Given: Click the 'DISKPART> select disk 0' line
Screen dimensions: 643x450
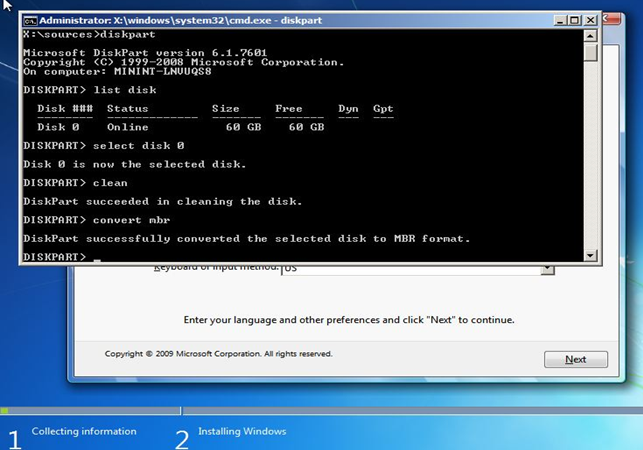Looking at the screenshot, I should [x=104, y=146].
